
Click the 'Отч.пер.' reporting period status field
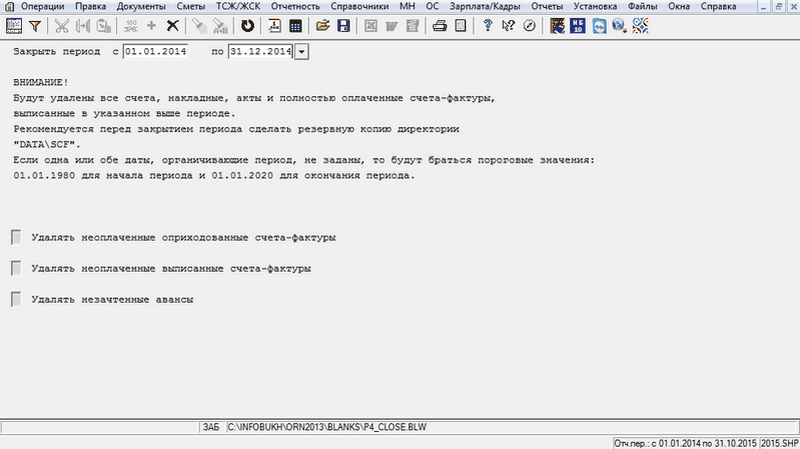pos(685,443)
